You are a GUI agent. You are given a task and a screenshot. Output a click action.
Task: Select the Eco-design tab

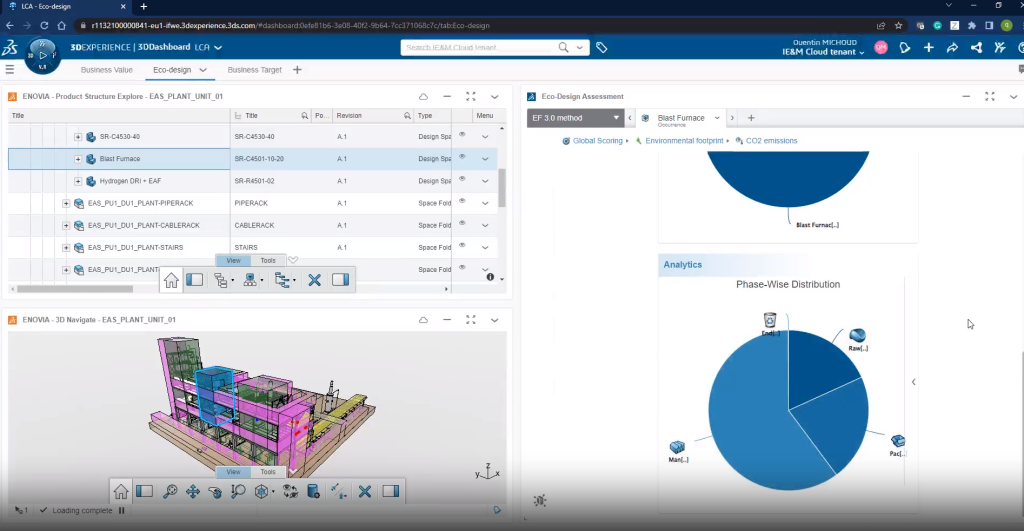click(x=172, y=70)
